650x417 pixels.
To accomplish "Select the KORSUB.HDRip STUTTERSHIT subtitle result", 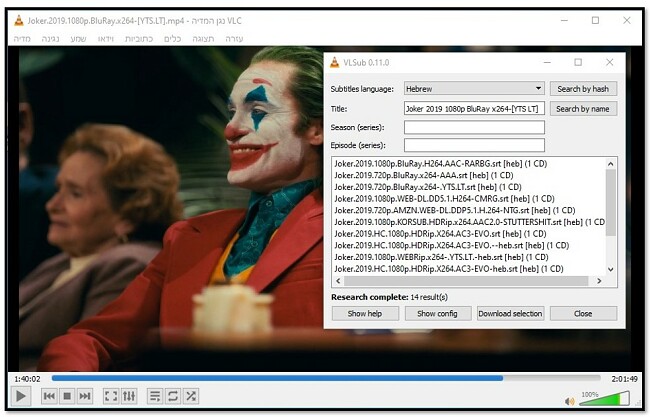I will pos(469,222).
